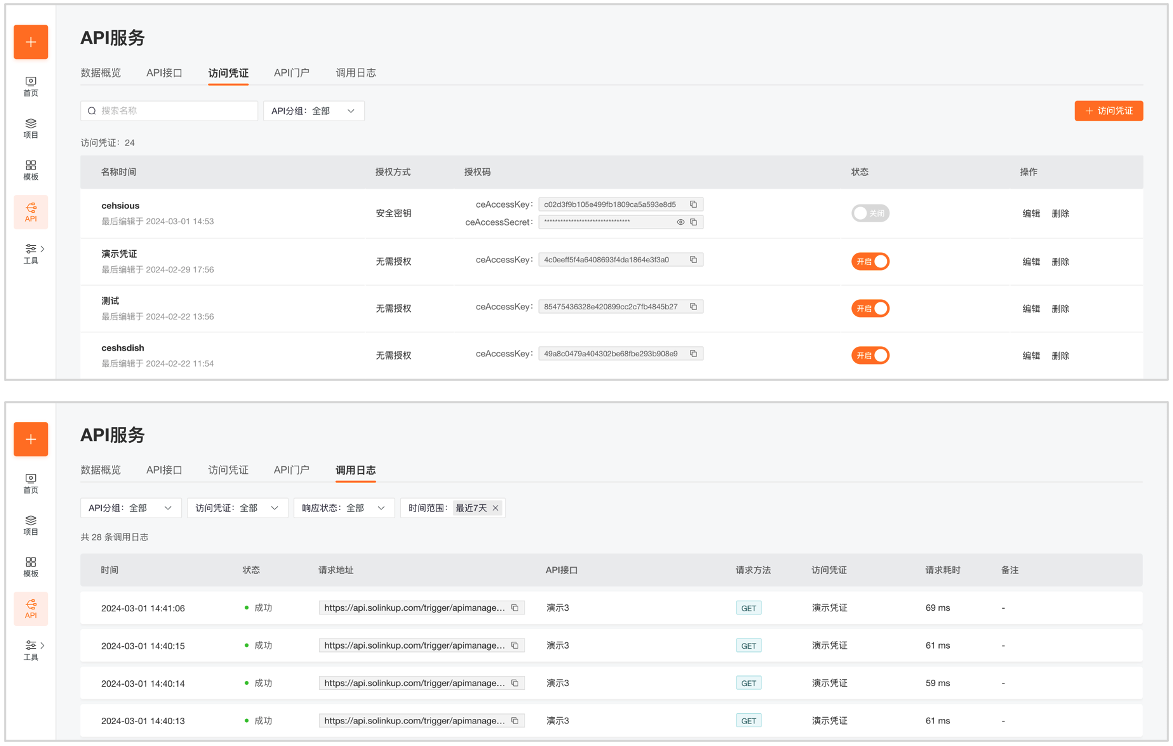
Task: Copy the cehsious ceAccessKey value
Action: (693, 204)
